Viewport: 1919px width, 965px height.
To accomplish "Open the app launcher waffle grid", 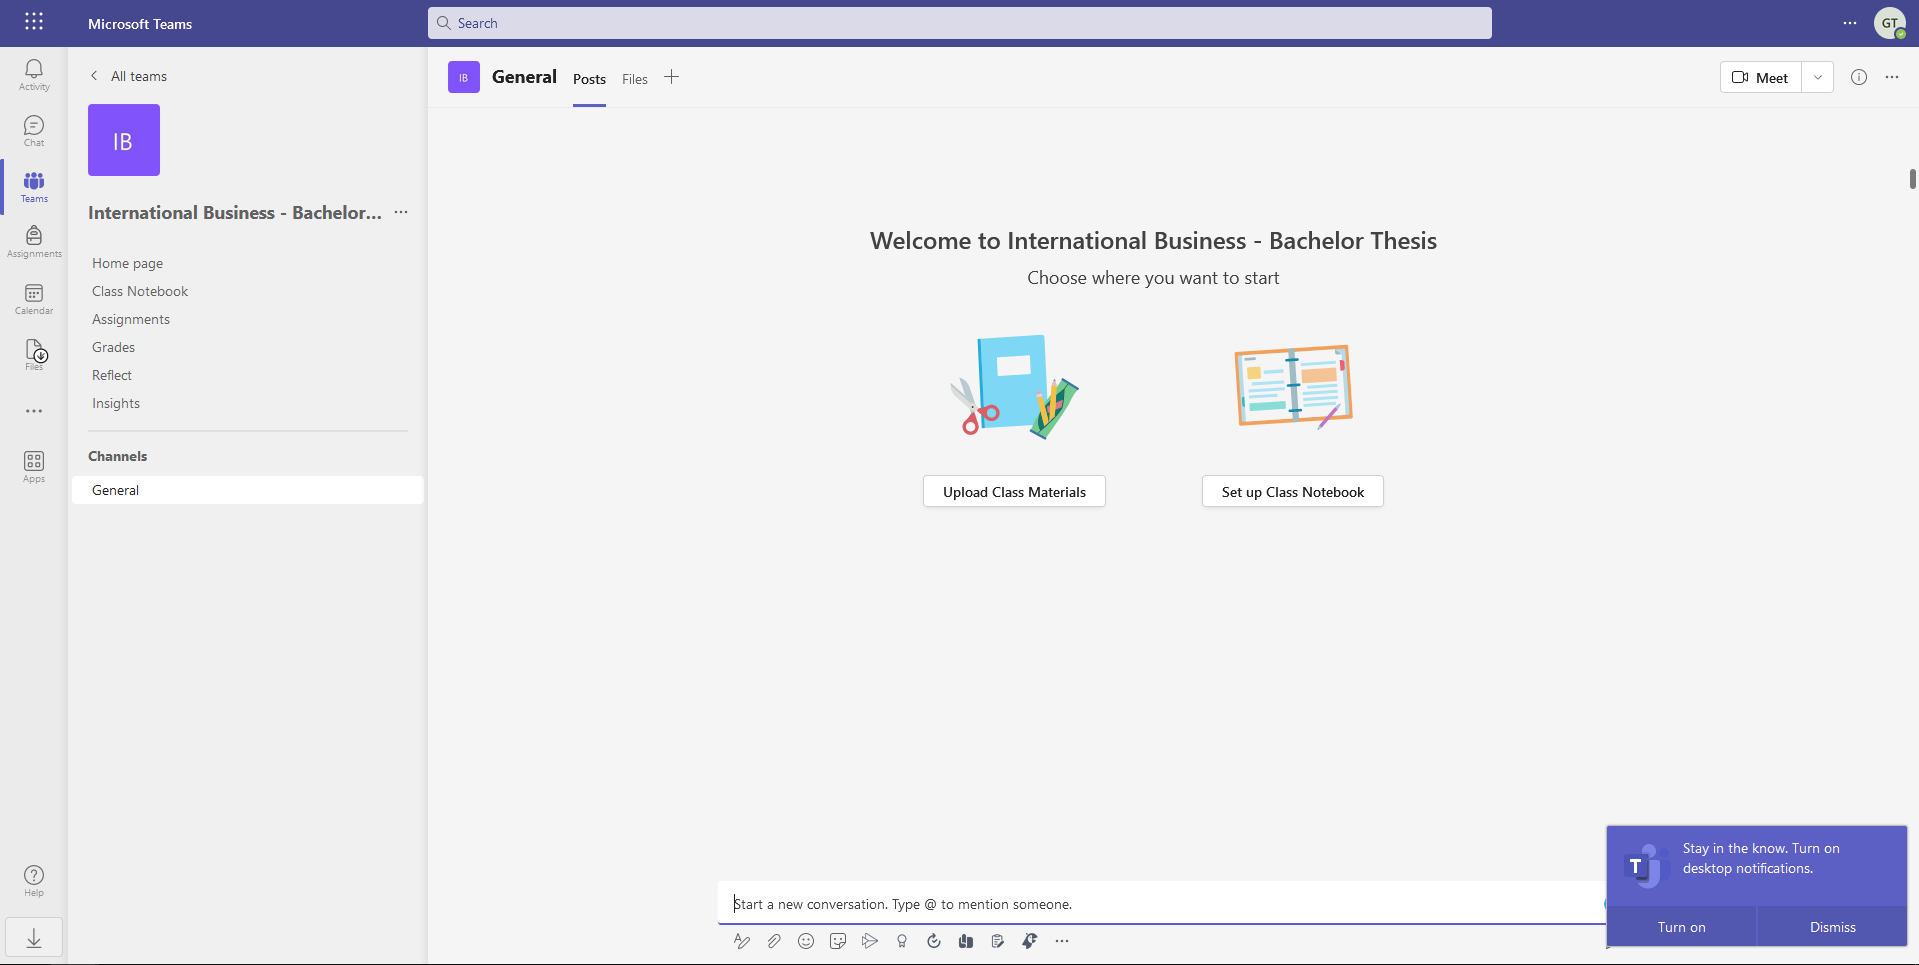I will [x=34, y=22].
